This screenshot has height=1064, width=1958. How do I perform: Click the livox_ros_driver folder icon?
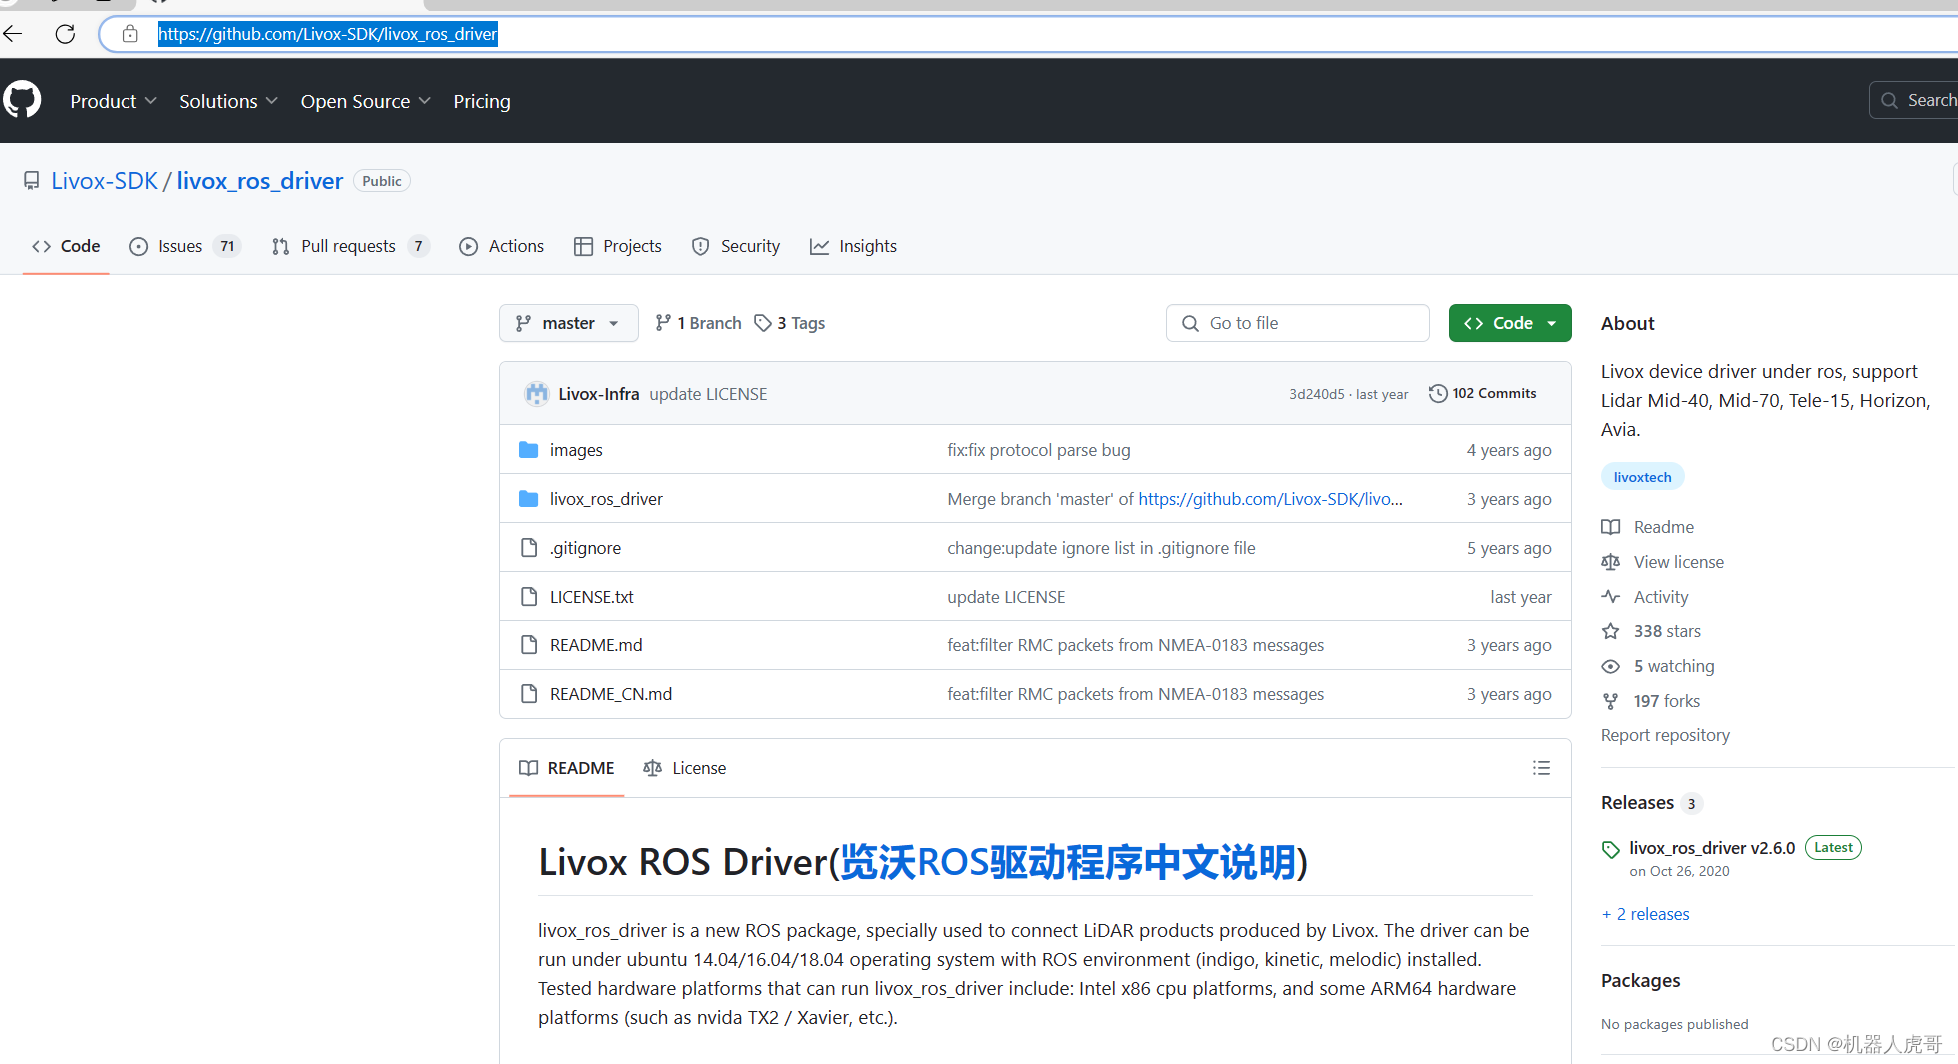[x=529, y=499]
